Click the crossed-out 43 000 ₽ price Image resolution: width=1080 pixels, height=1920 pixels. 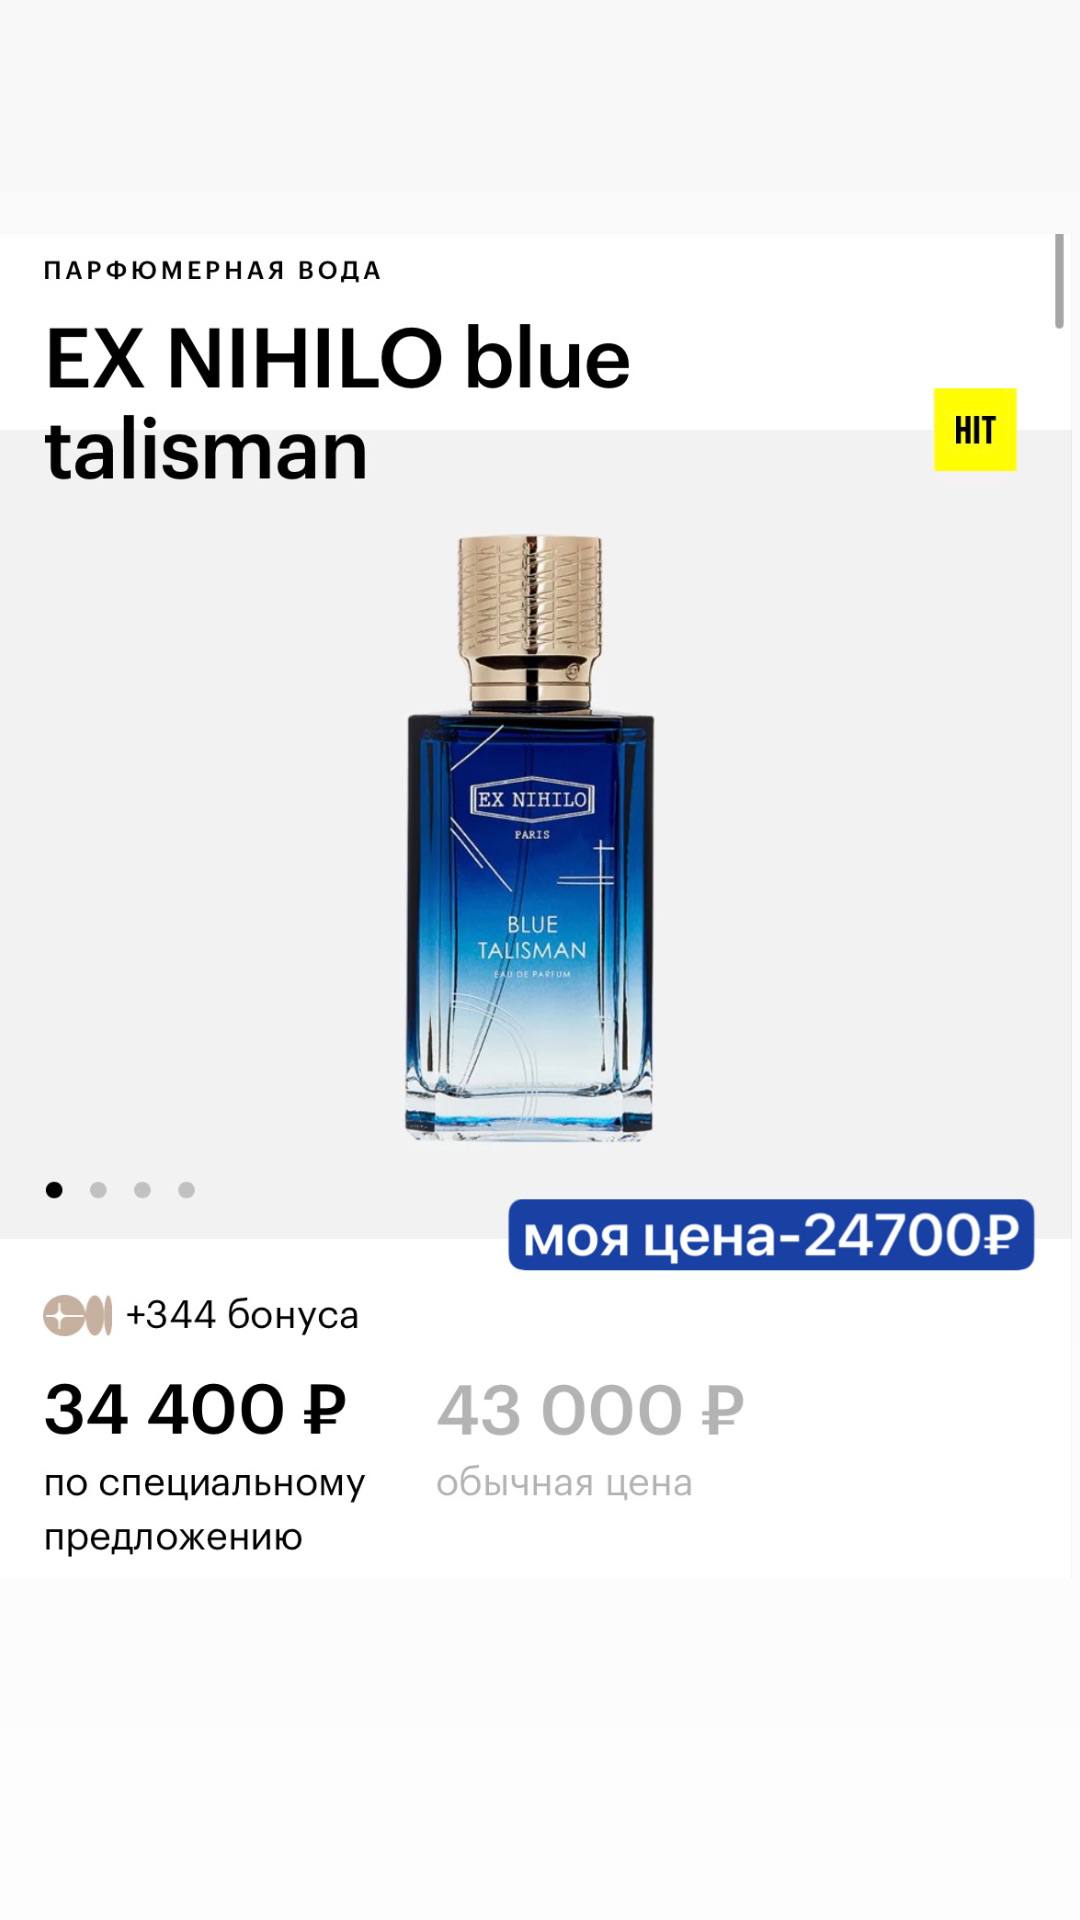click(x=590, y=1410)
